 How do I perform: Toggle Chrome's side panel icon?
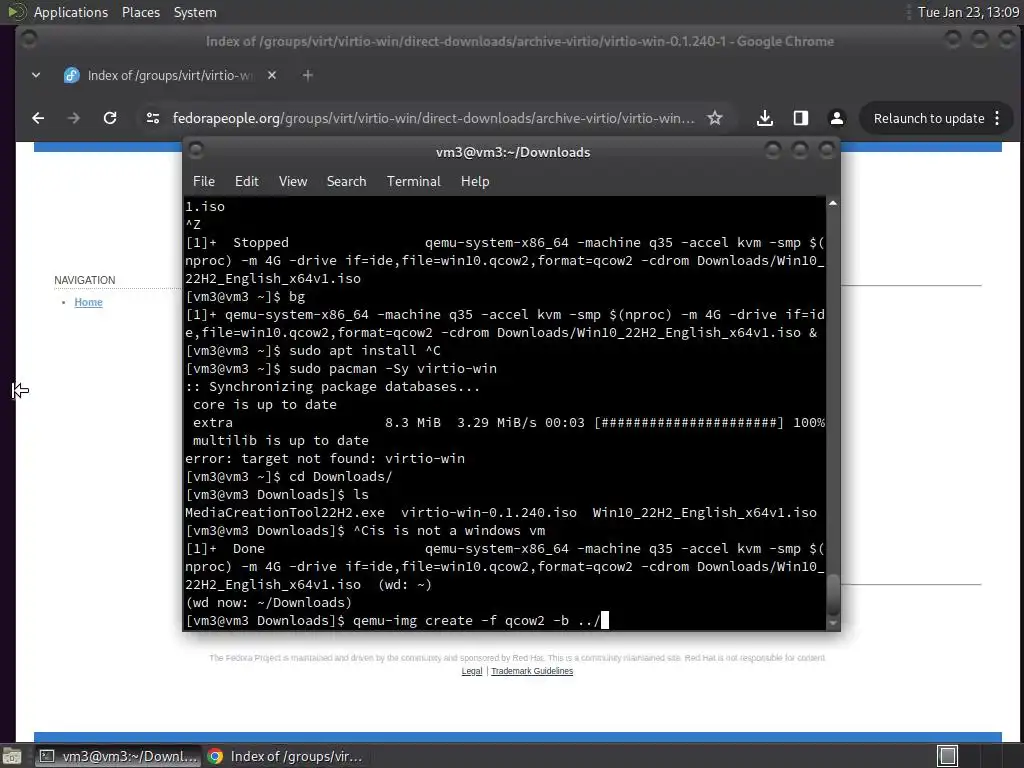[x=801, y=118]
